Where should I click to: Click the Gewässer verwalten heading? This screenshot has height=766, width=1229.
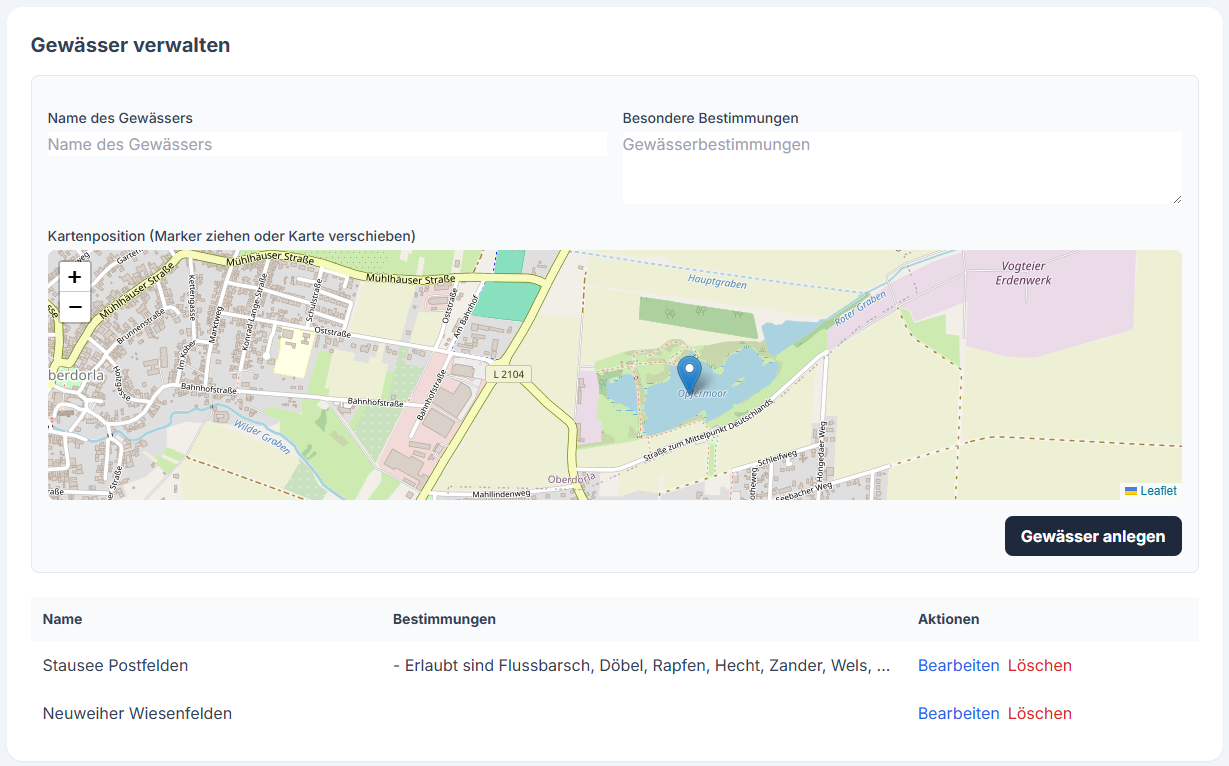pos(131,45)
